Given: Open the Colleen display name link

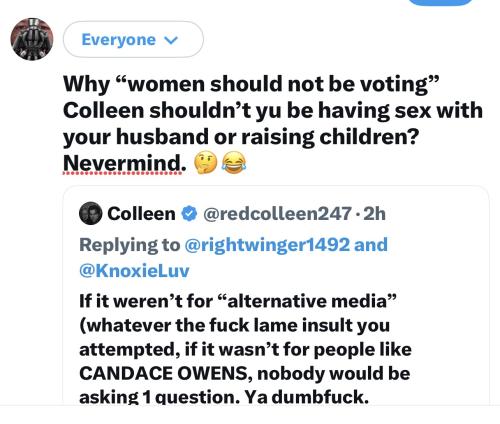Looking at the screenshot, I should pos(141,214).
